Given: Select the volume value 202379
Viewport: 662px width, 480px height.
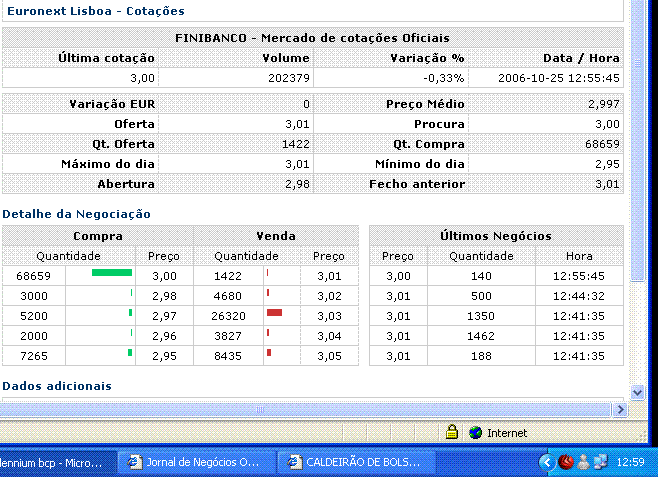Looking at the screenshot, I should [x=289, y=78].
